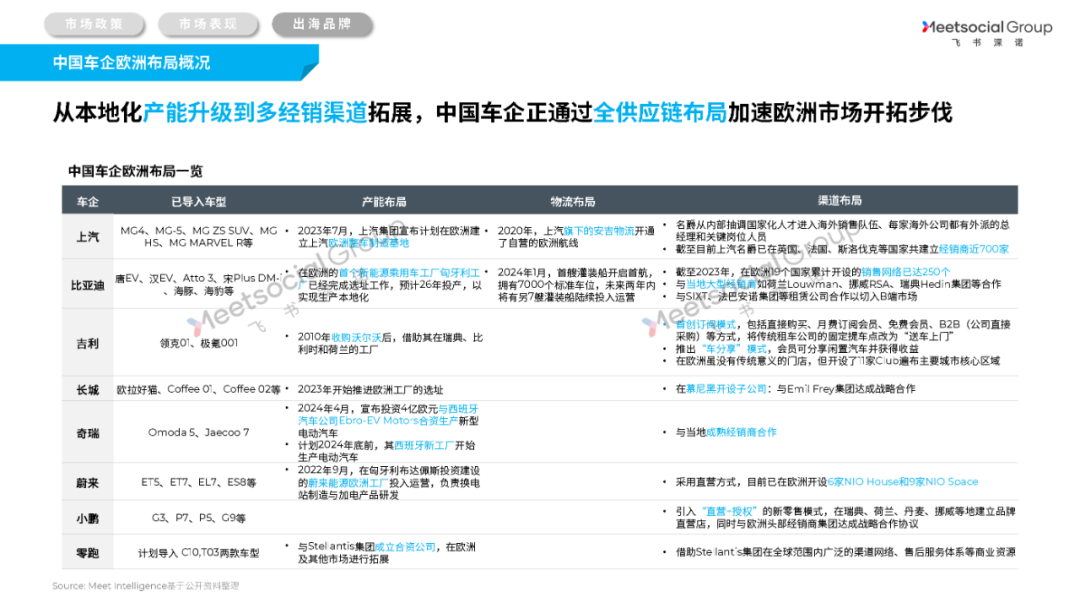Screen dimensions: 1080x608
Task: Click the 中国车企欧洲布局概况 banner title
Action: 132,63
